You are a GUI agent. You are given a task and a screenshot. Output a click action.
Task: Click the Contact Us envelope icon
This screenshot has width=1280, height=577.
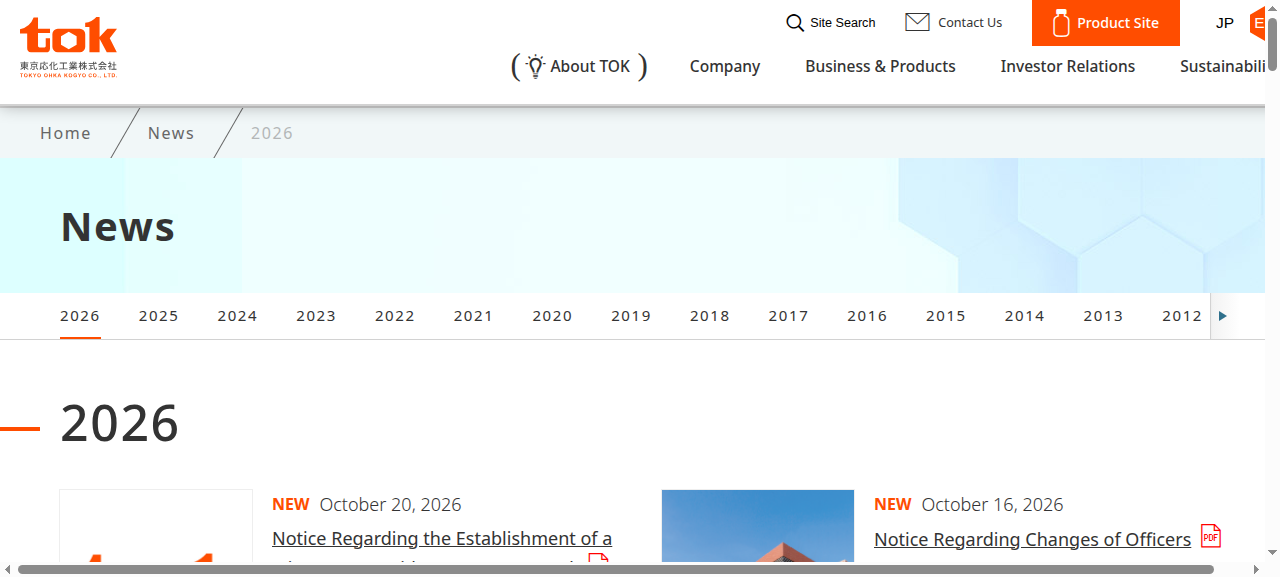tap(917, 22)
